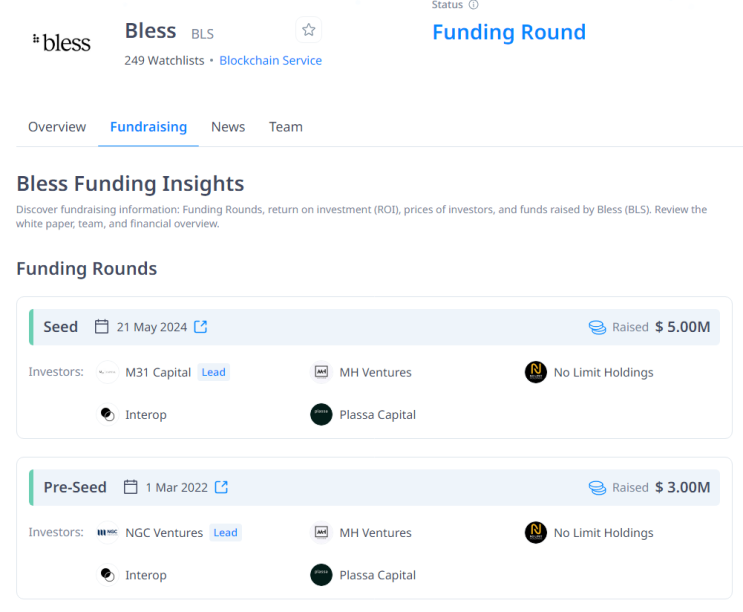Select the Fundraising tab
Viewport: 743px width, 612px height.
pyautogui.click(x=148, y=127)
